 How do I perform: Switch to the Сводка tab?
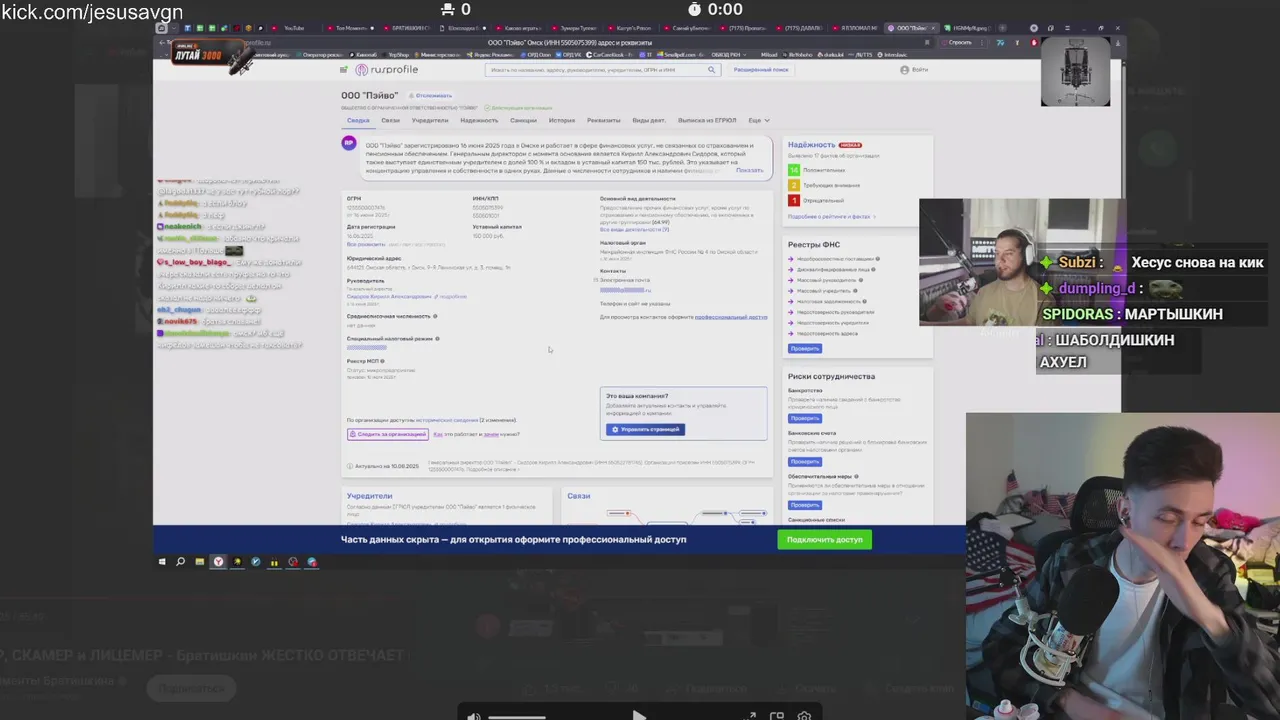pyautogui.click(x=358, y=120)
